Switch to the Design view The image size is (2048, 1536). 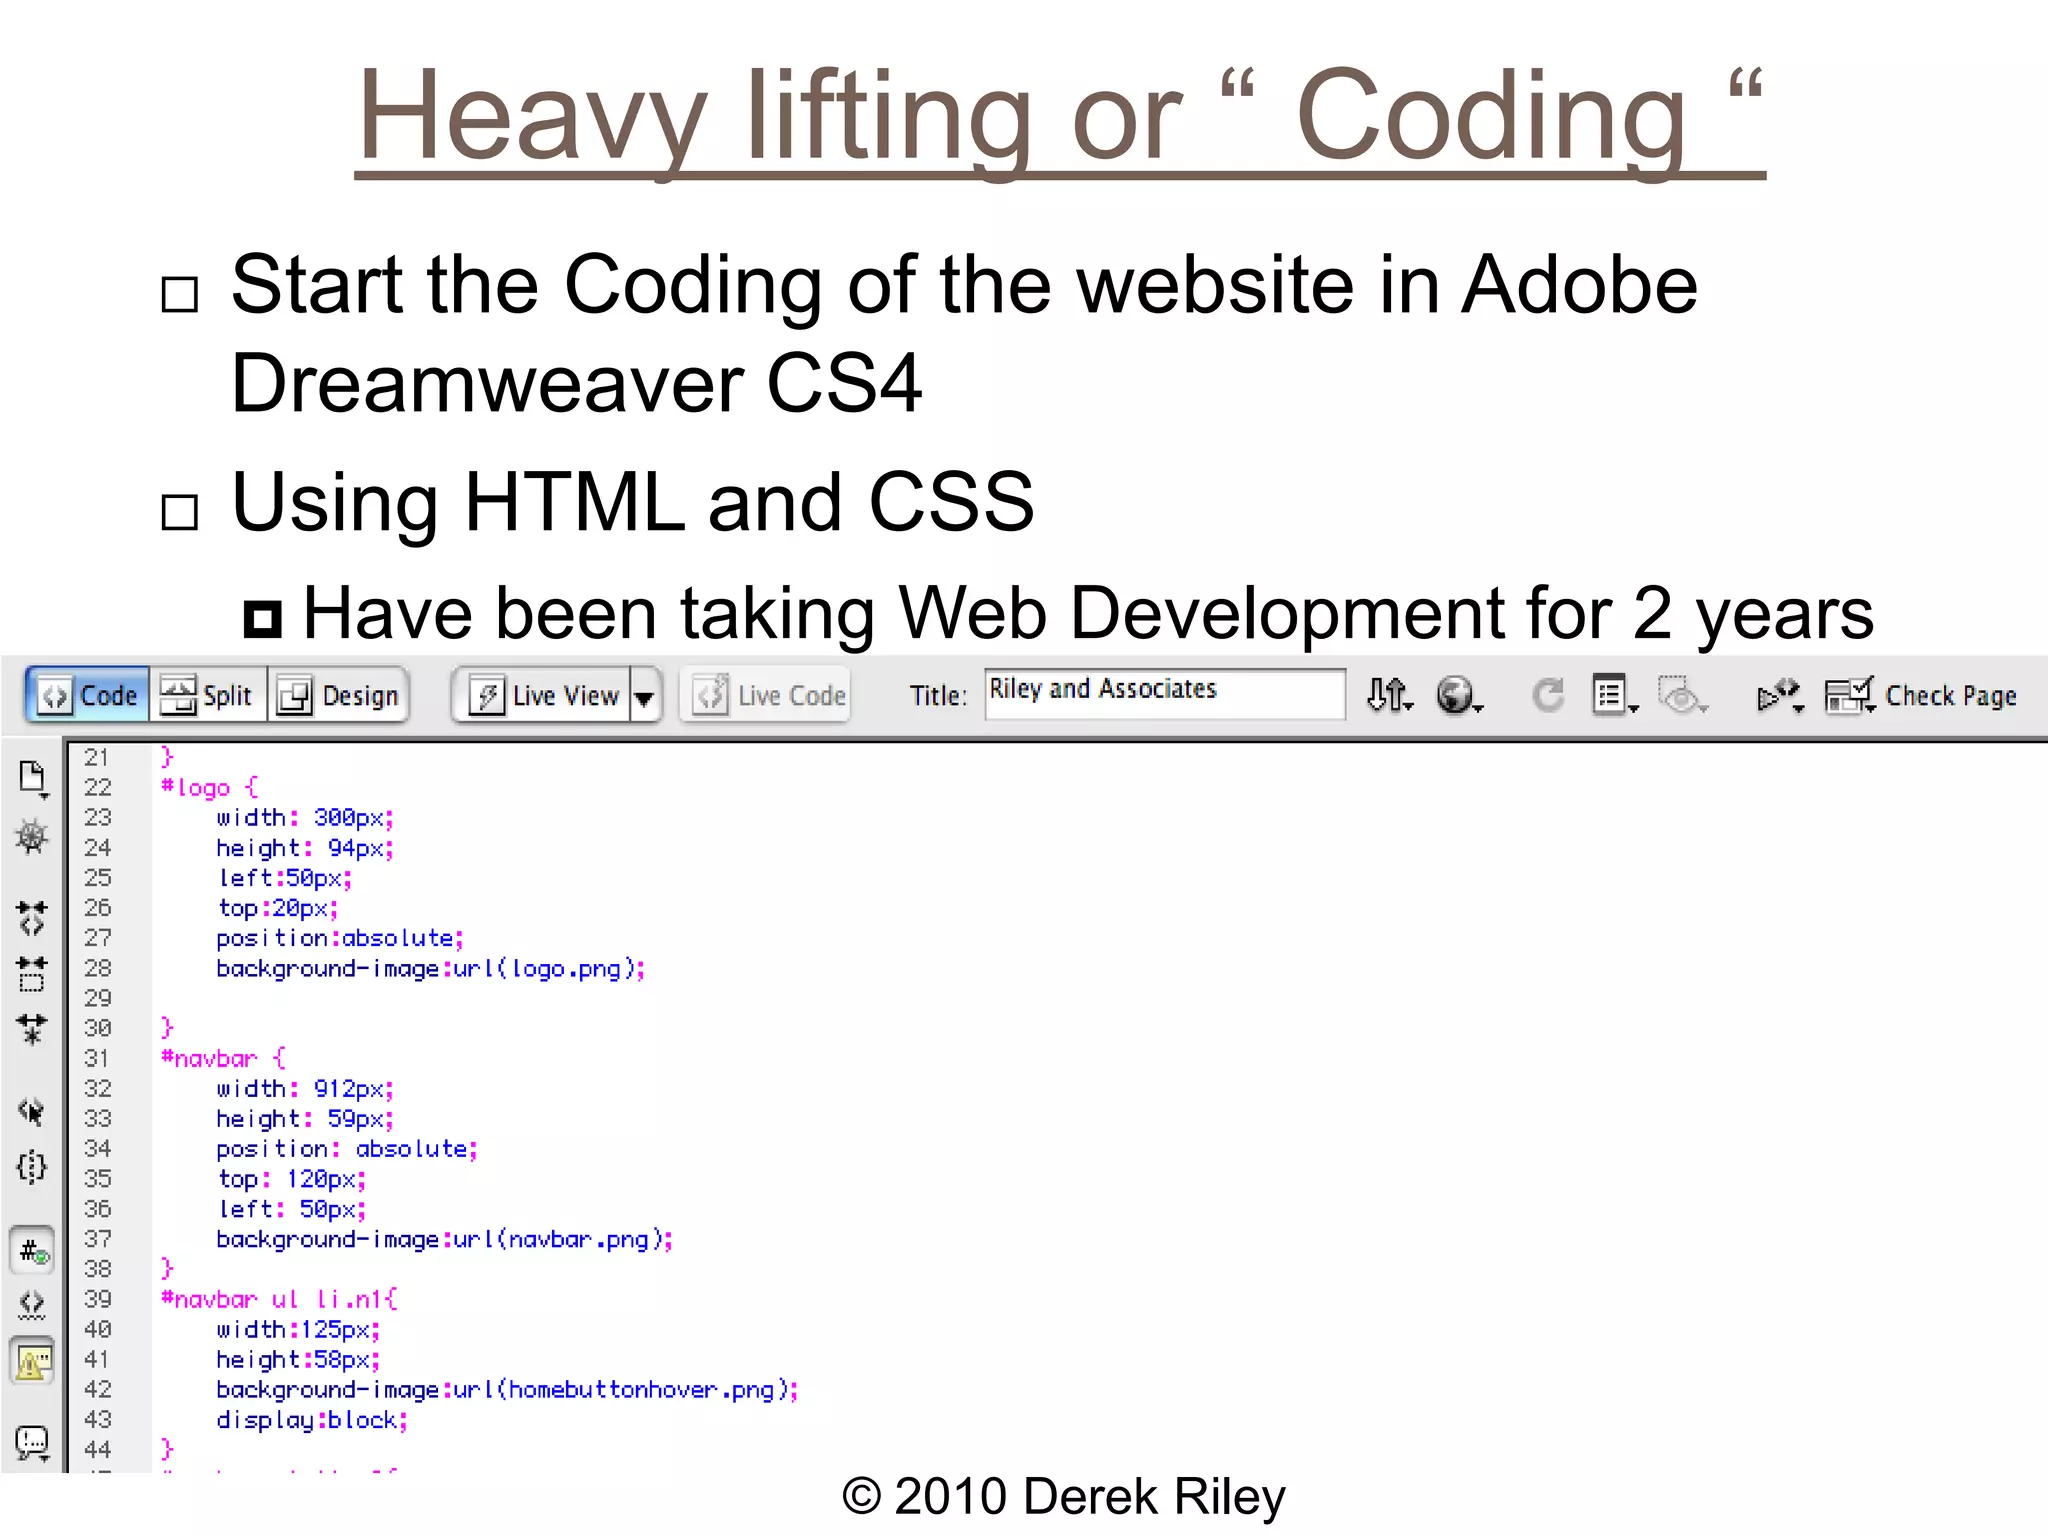coord(340,696)
